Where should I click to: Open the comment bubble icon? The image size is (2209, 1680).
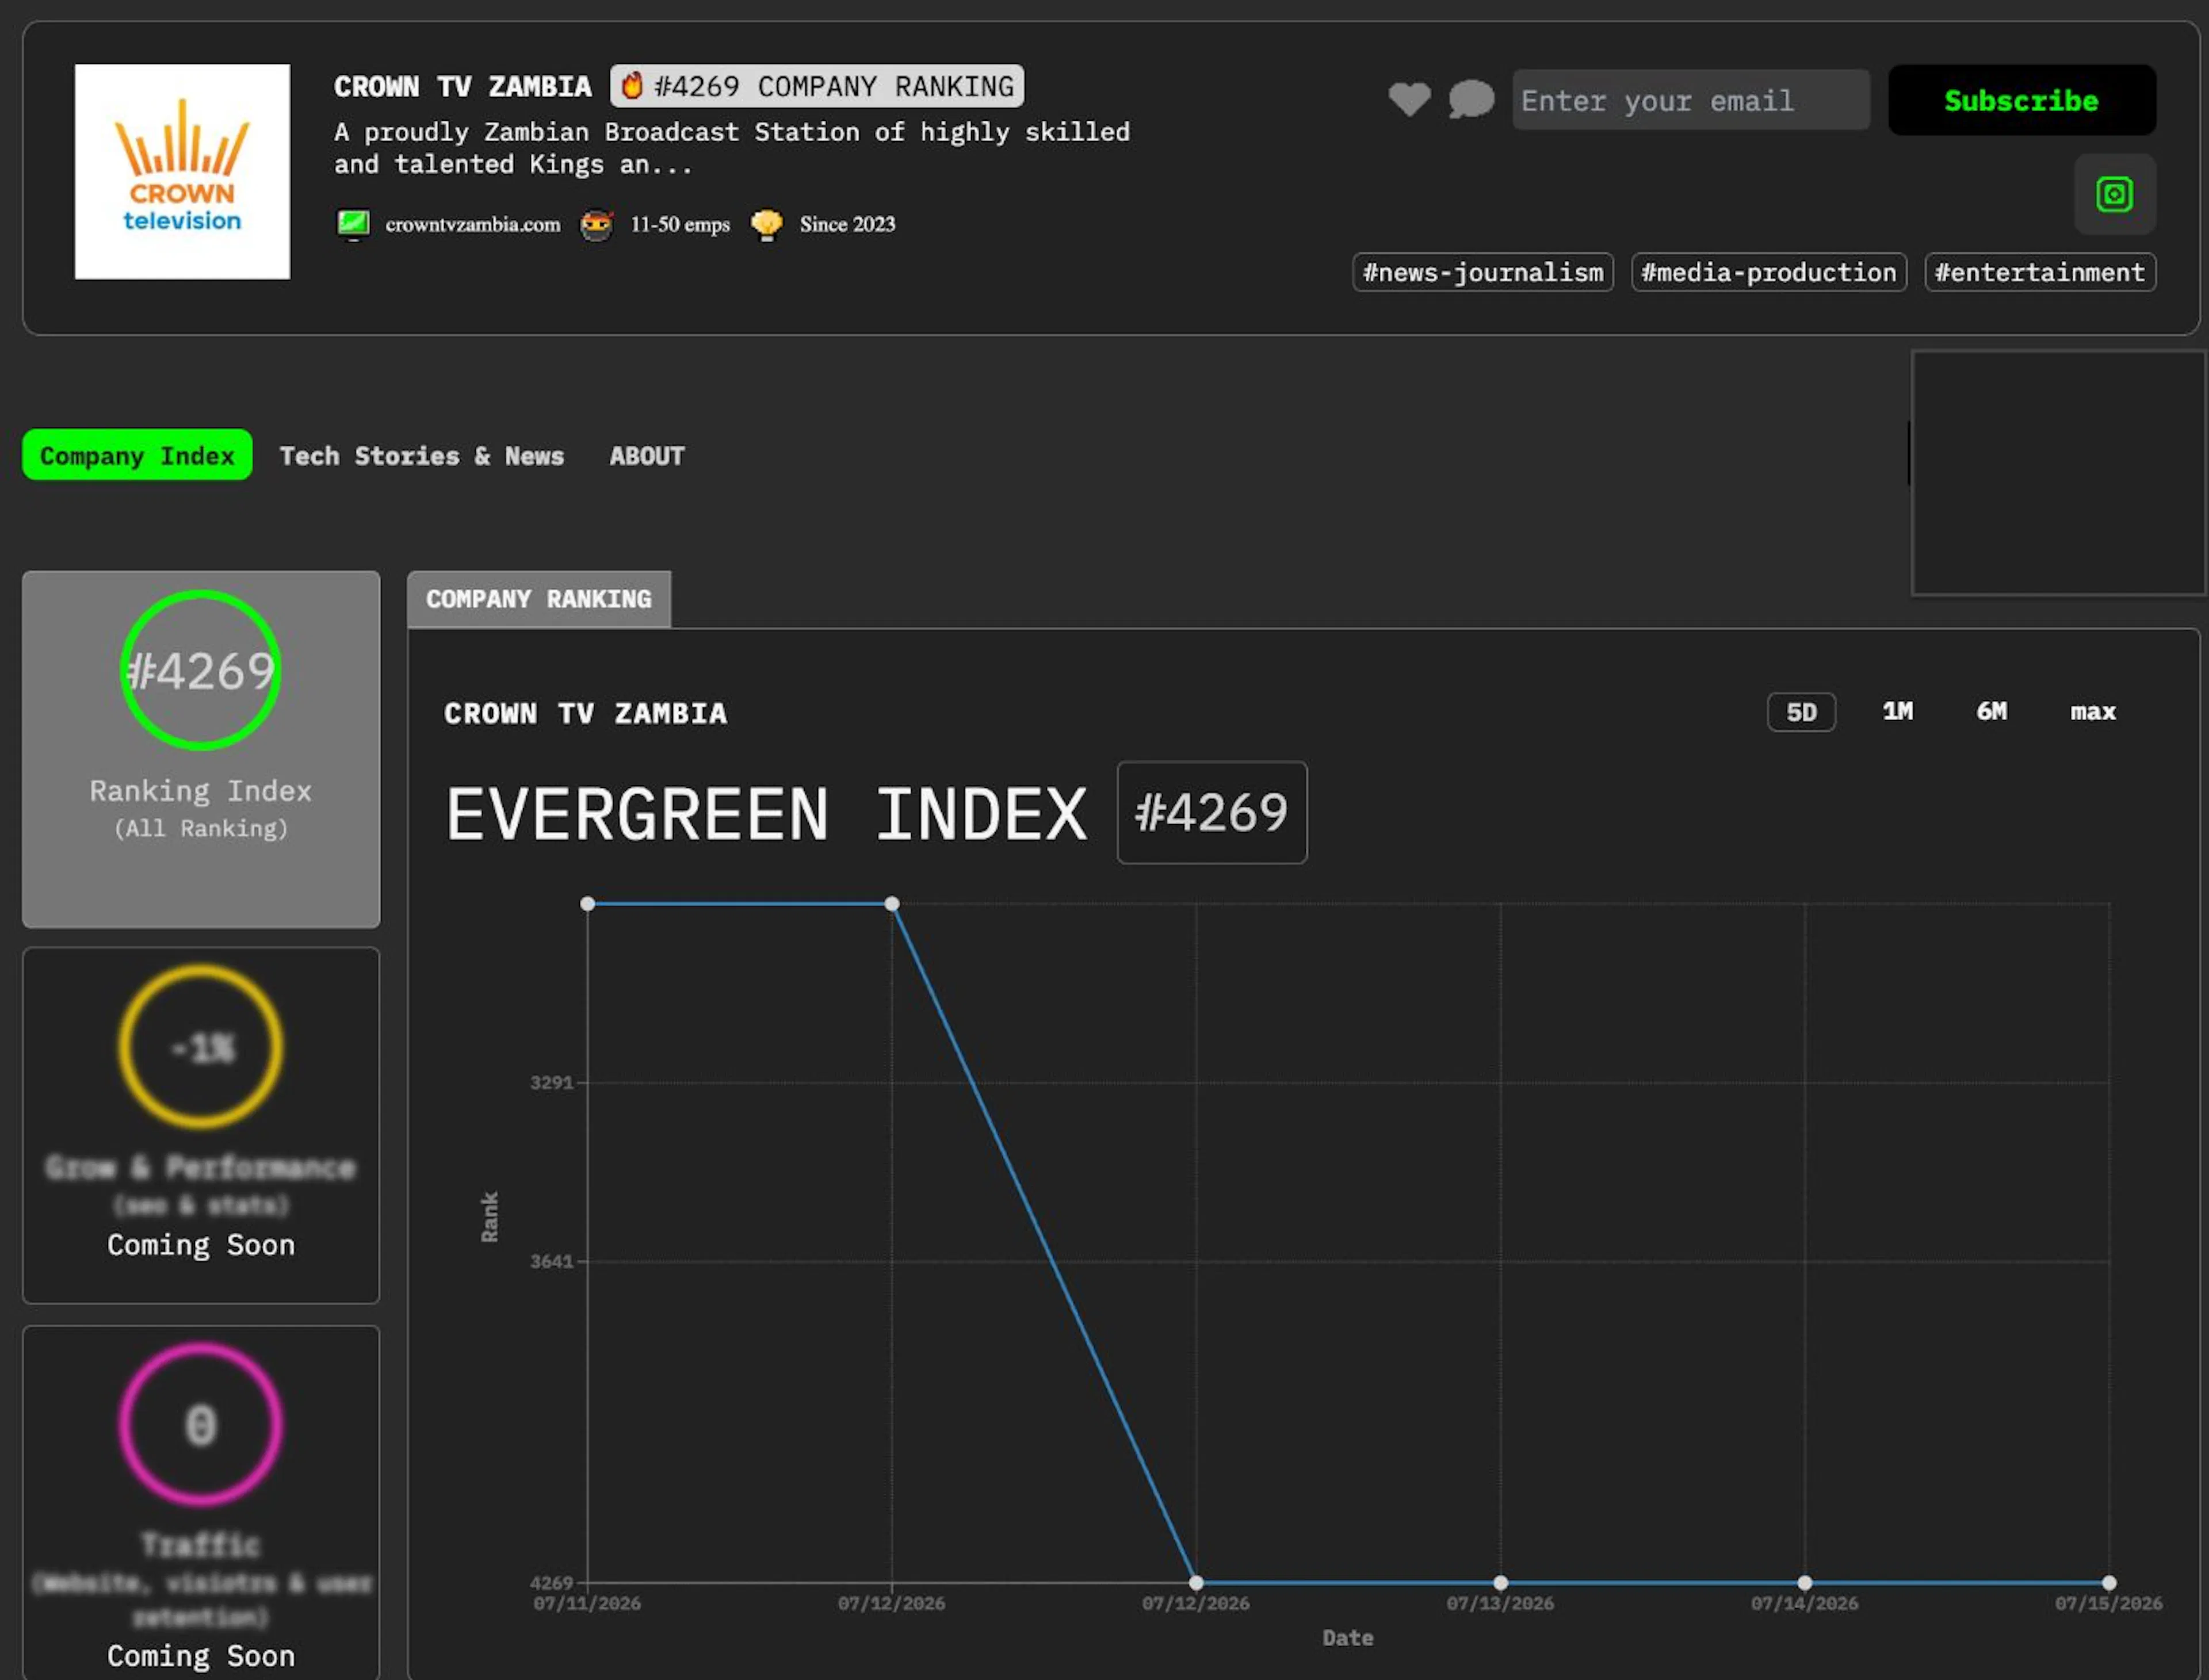point(1471,99)
